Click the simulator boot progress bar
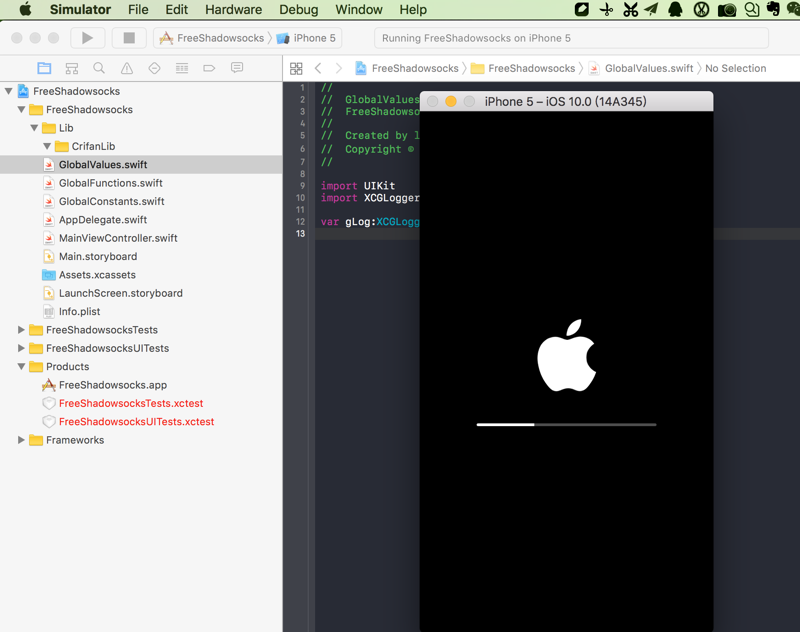The image size is (800, 632). tap(566, 424)
